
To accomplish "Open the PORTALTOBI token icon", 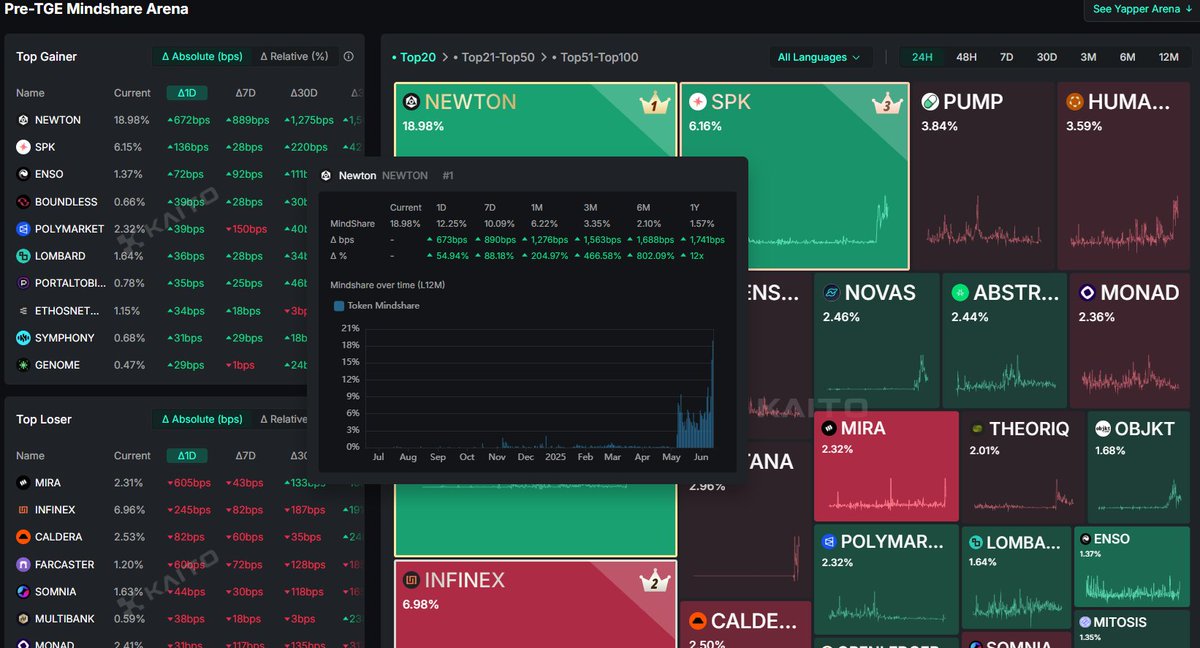I will pyautogui.click(x=23, y=283).
